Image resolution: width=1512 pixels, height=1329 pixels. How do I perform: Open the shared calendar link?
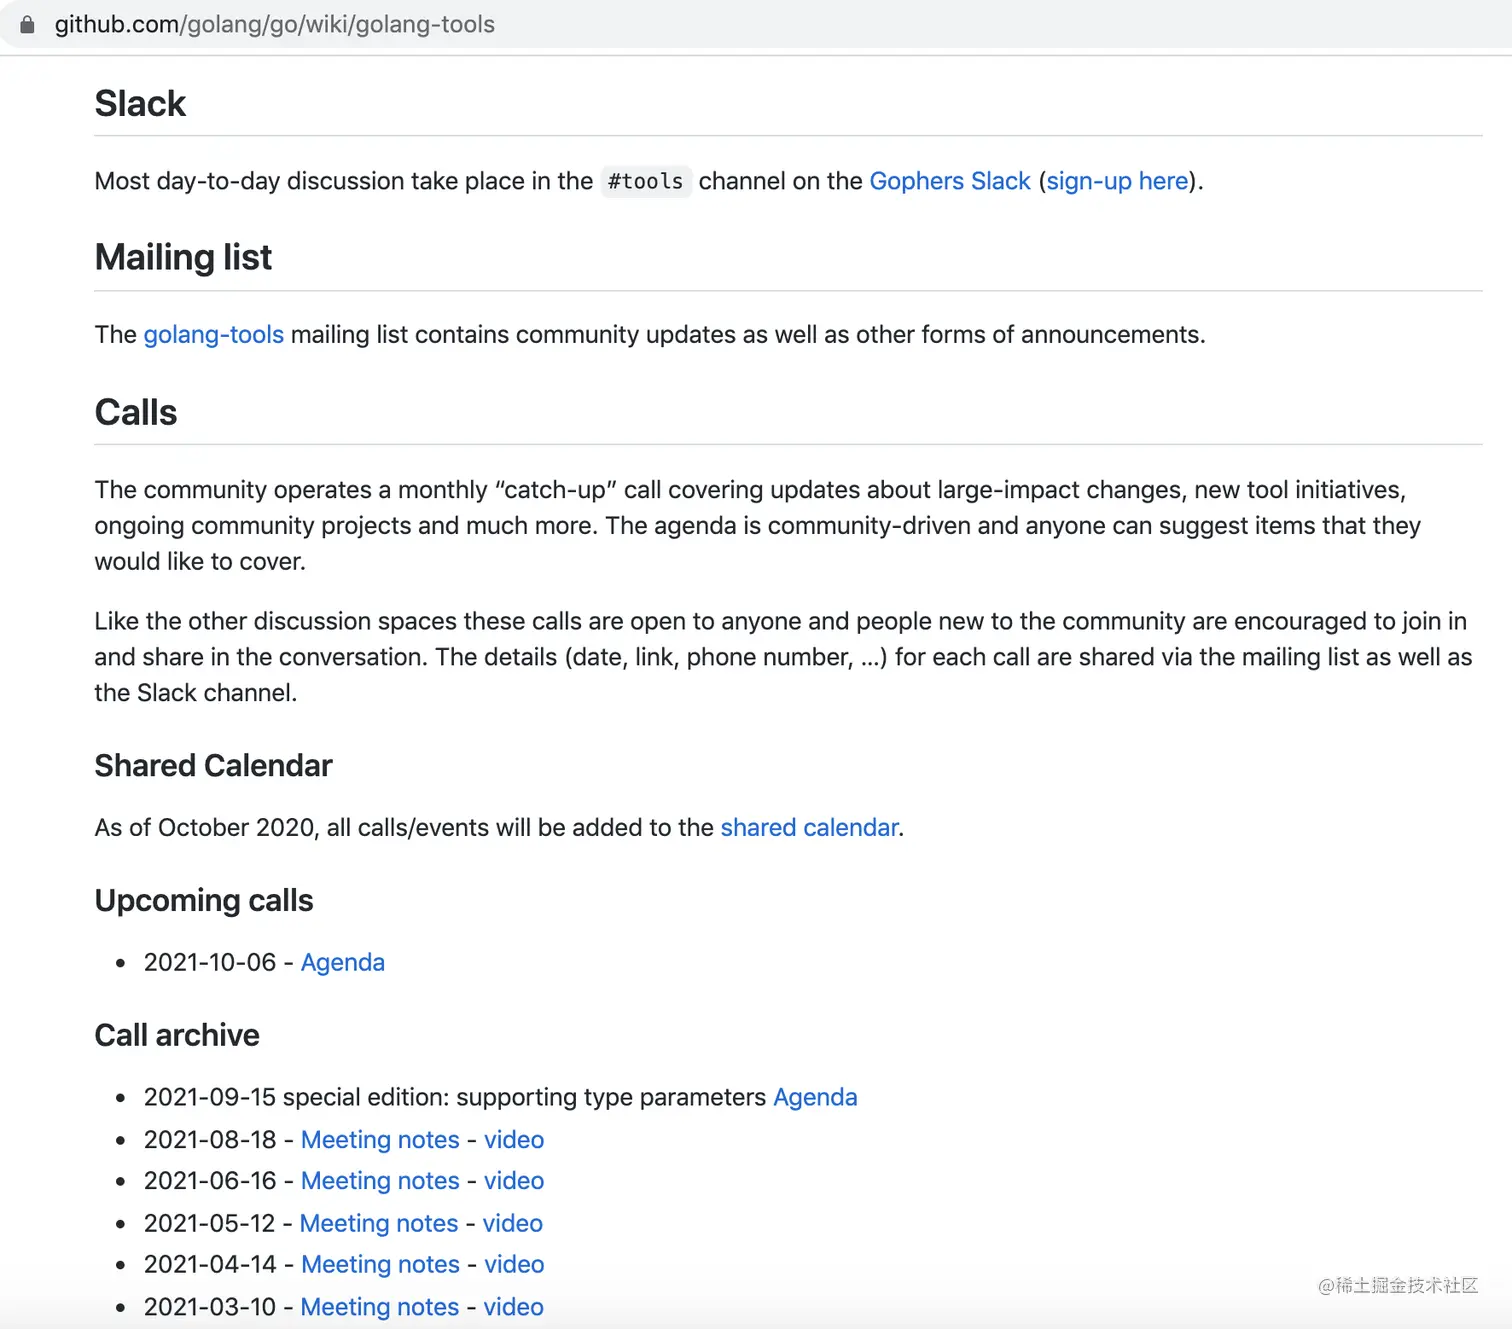point(809,828)
